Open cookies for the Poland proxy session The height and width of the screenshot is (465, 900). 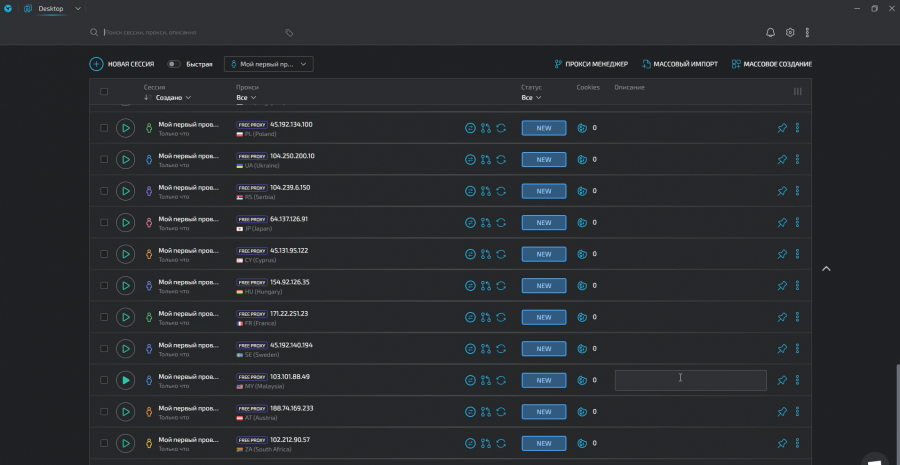(x=582, y=128)
